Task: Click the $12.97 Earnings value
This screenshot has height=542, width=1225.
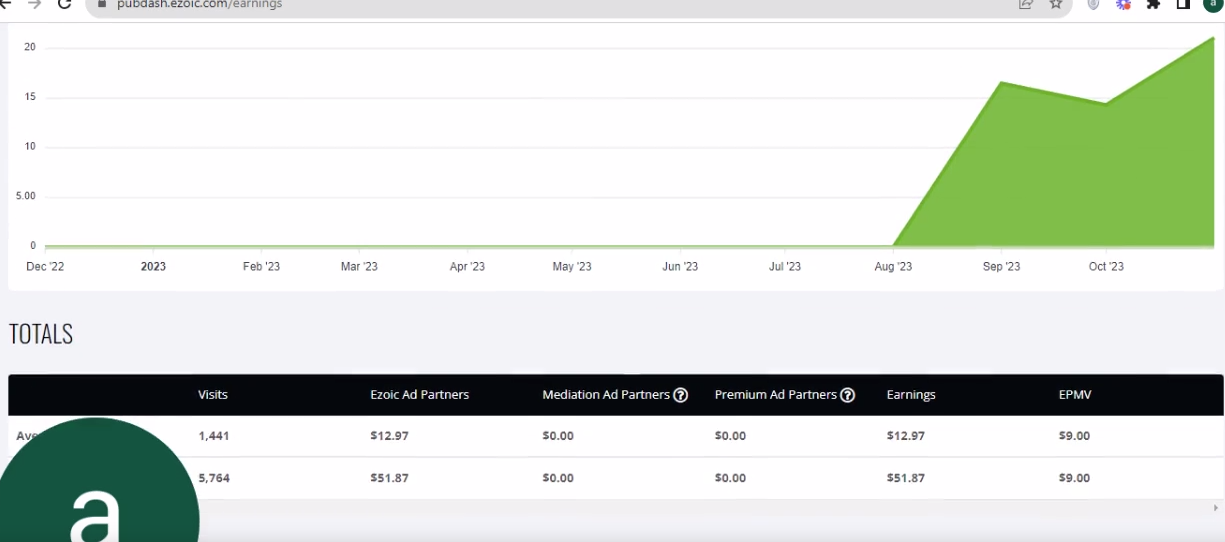Action: [x=905, y=436]
